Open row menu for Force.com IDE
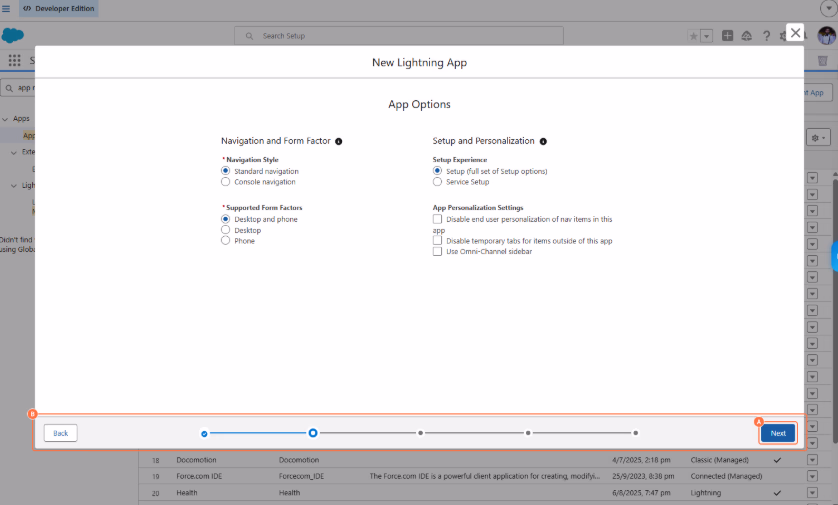 (812, 476)
